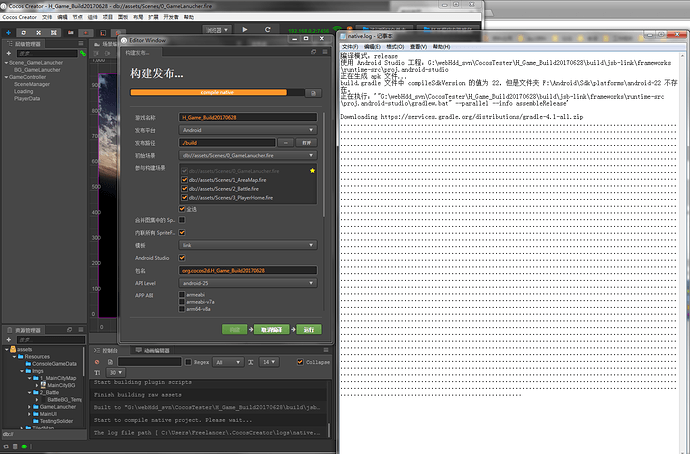The height and width of the screenshot is (454, 690).
Task: Open the Format(O) menu in Notepad
Action: pos(395,47)
